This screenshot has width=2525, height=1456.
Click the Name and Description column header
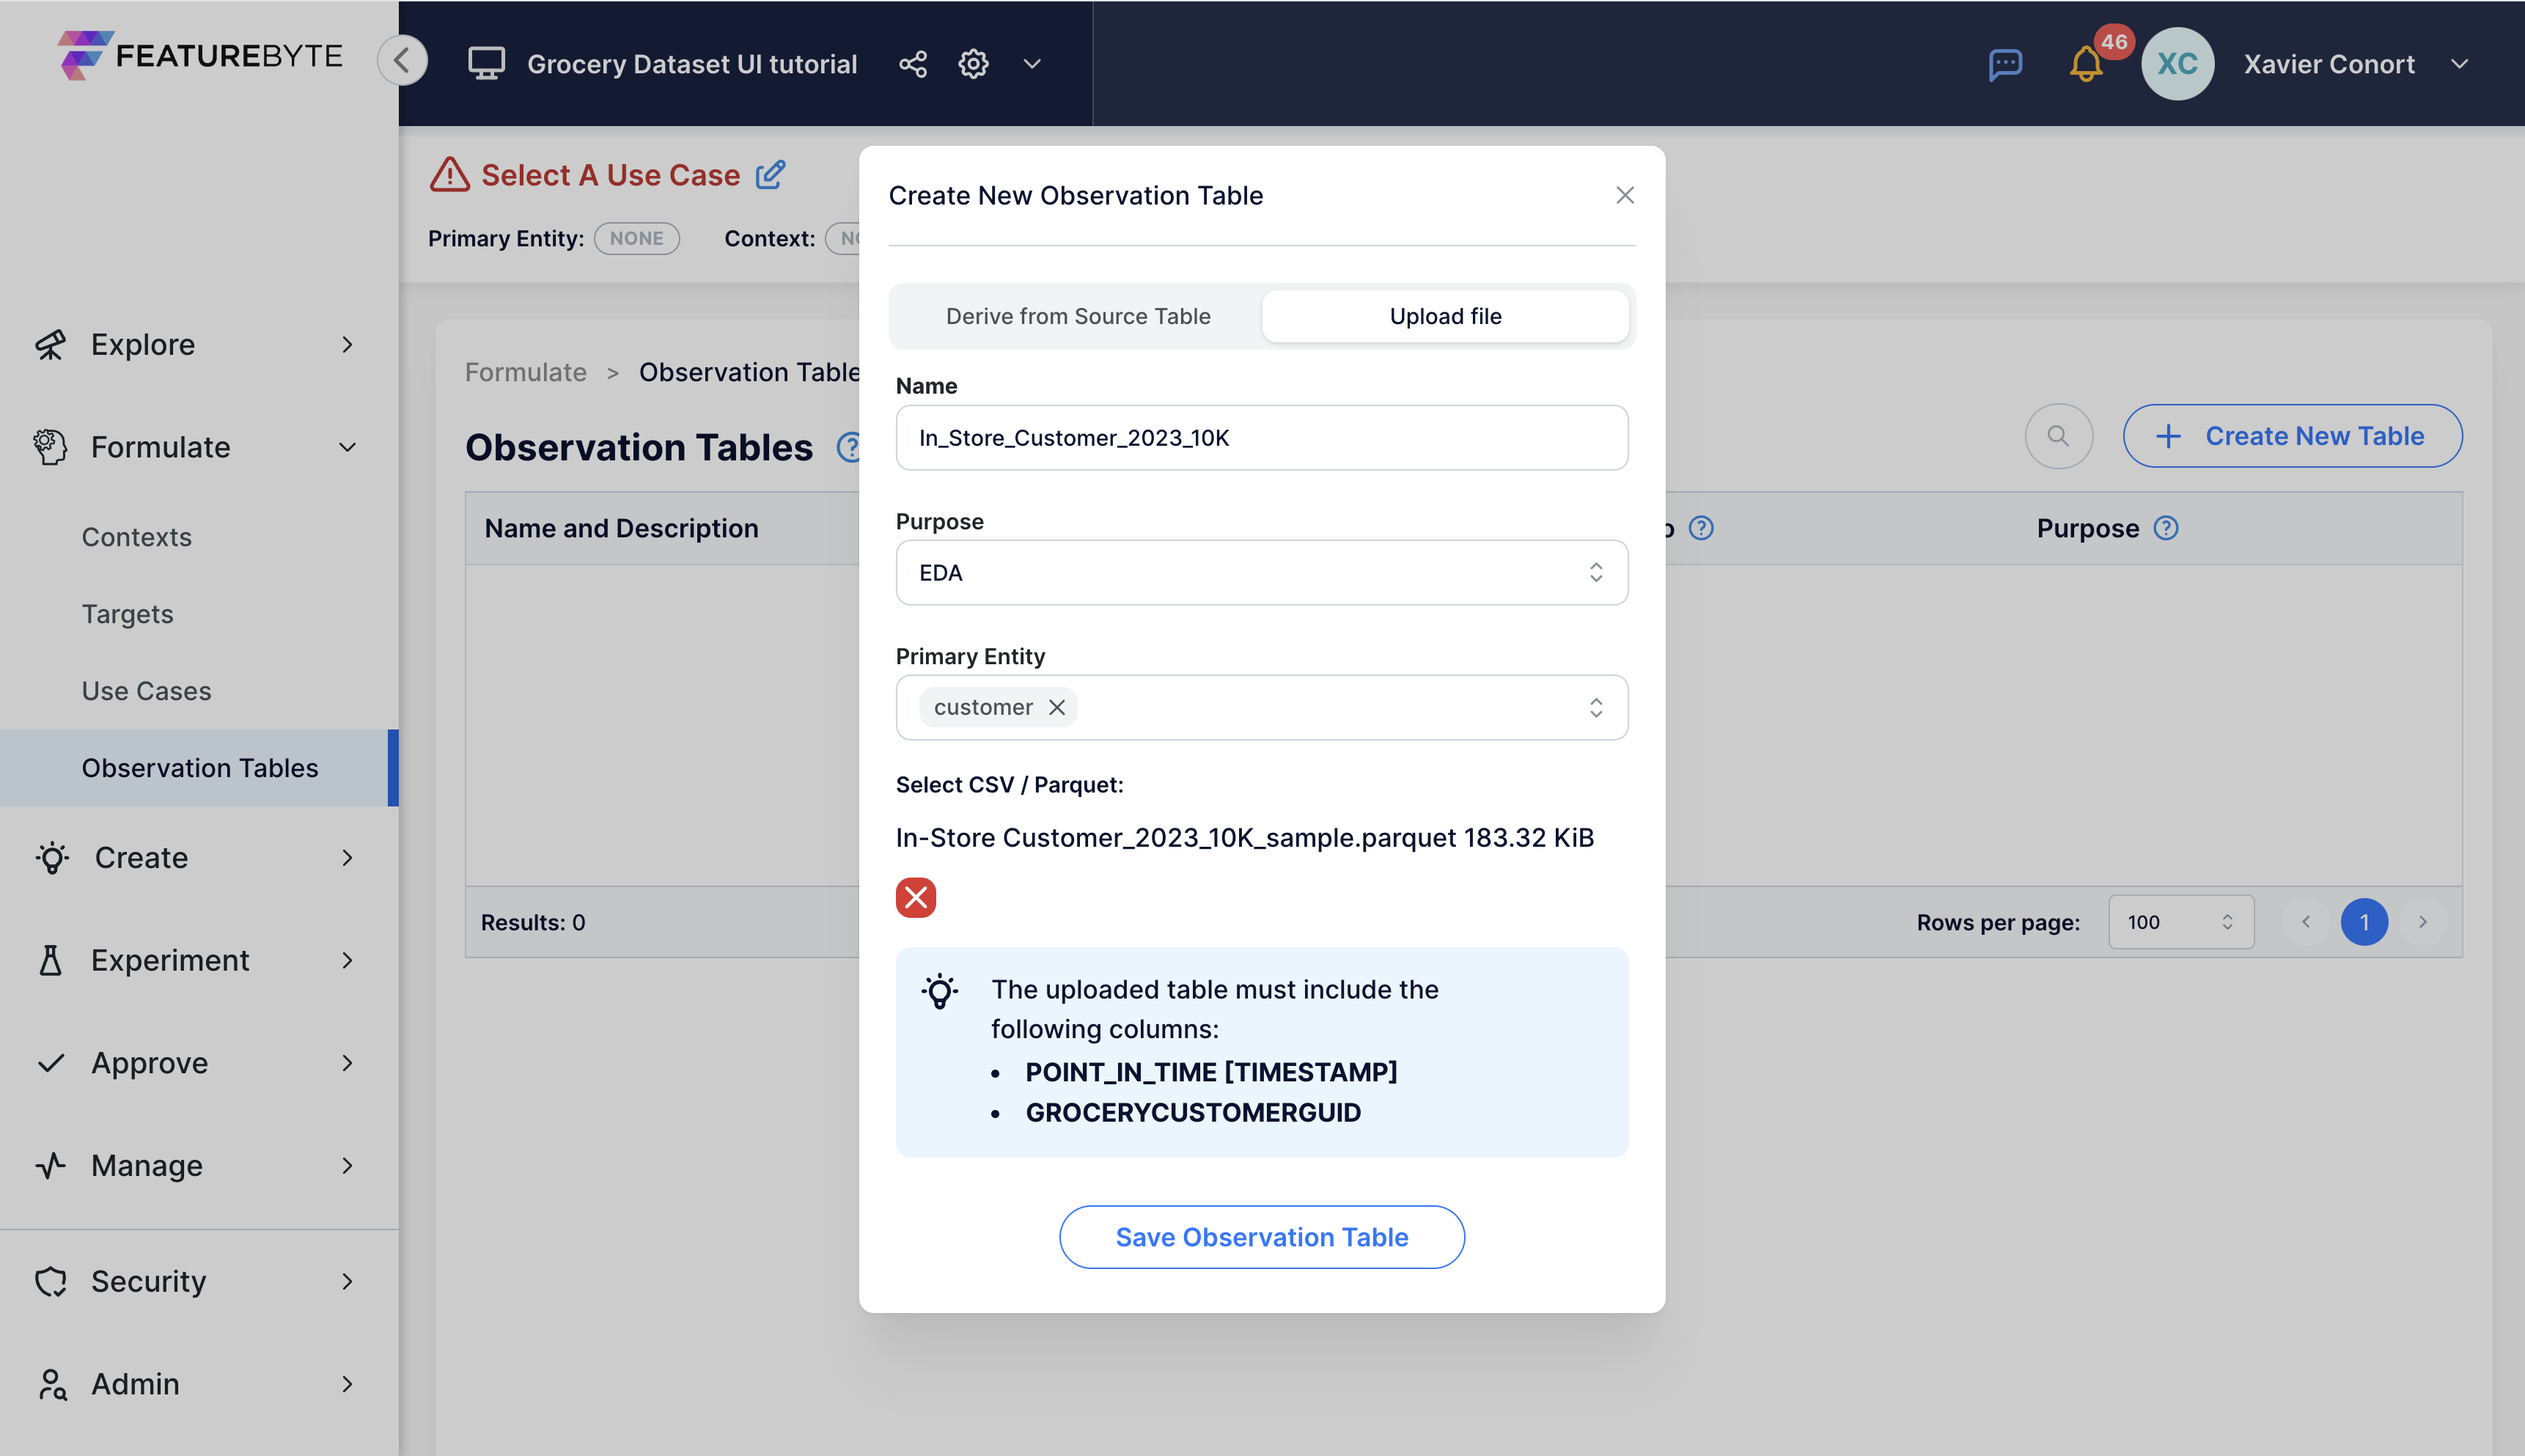(621, 528)
